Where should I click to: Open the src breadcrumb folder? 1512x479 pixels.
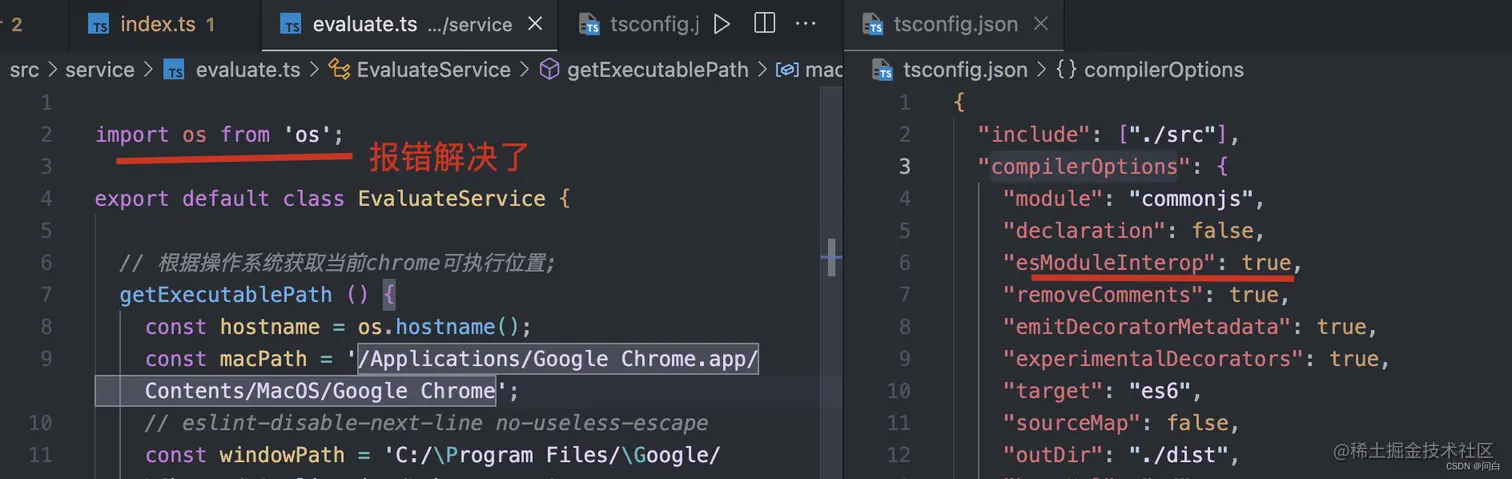23,69
